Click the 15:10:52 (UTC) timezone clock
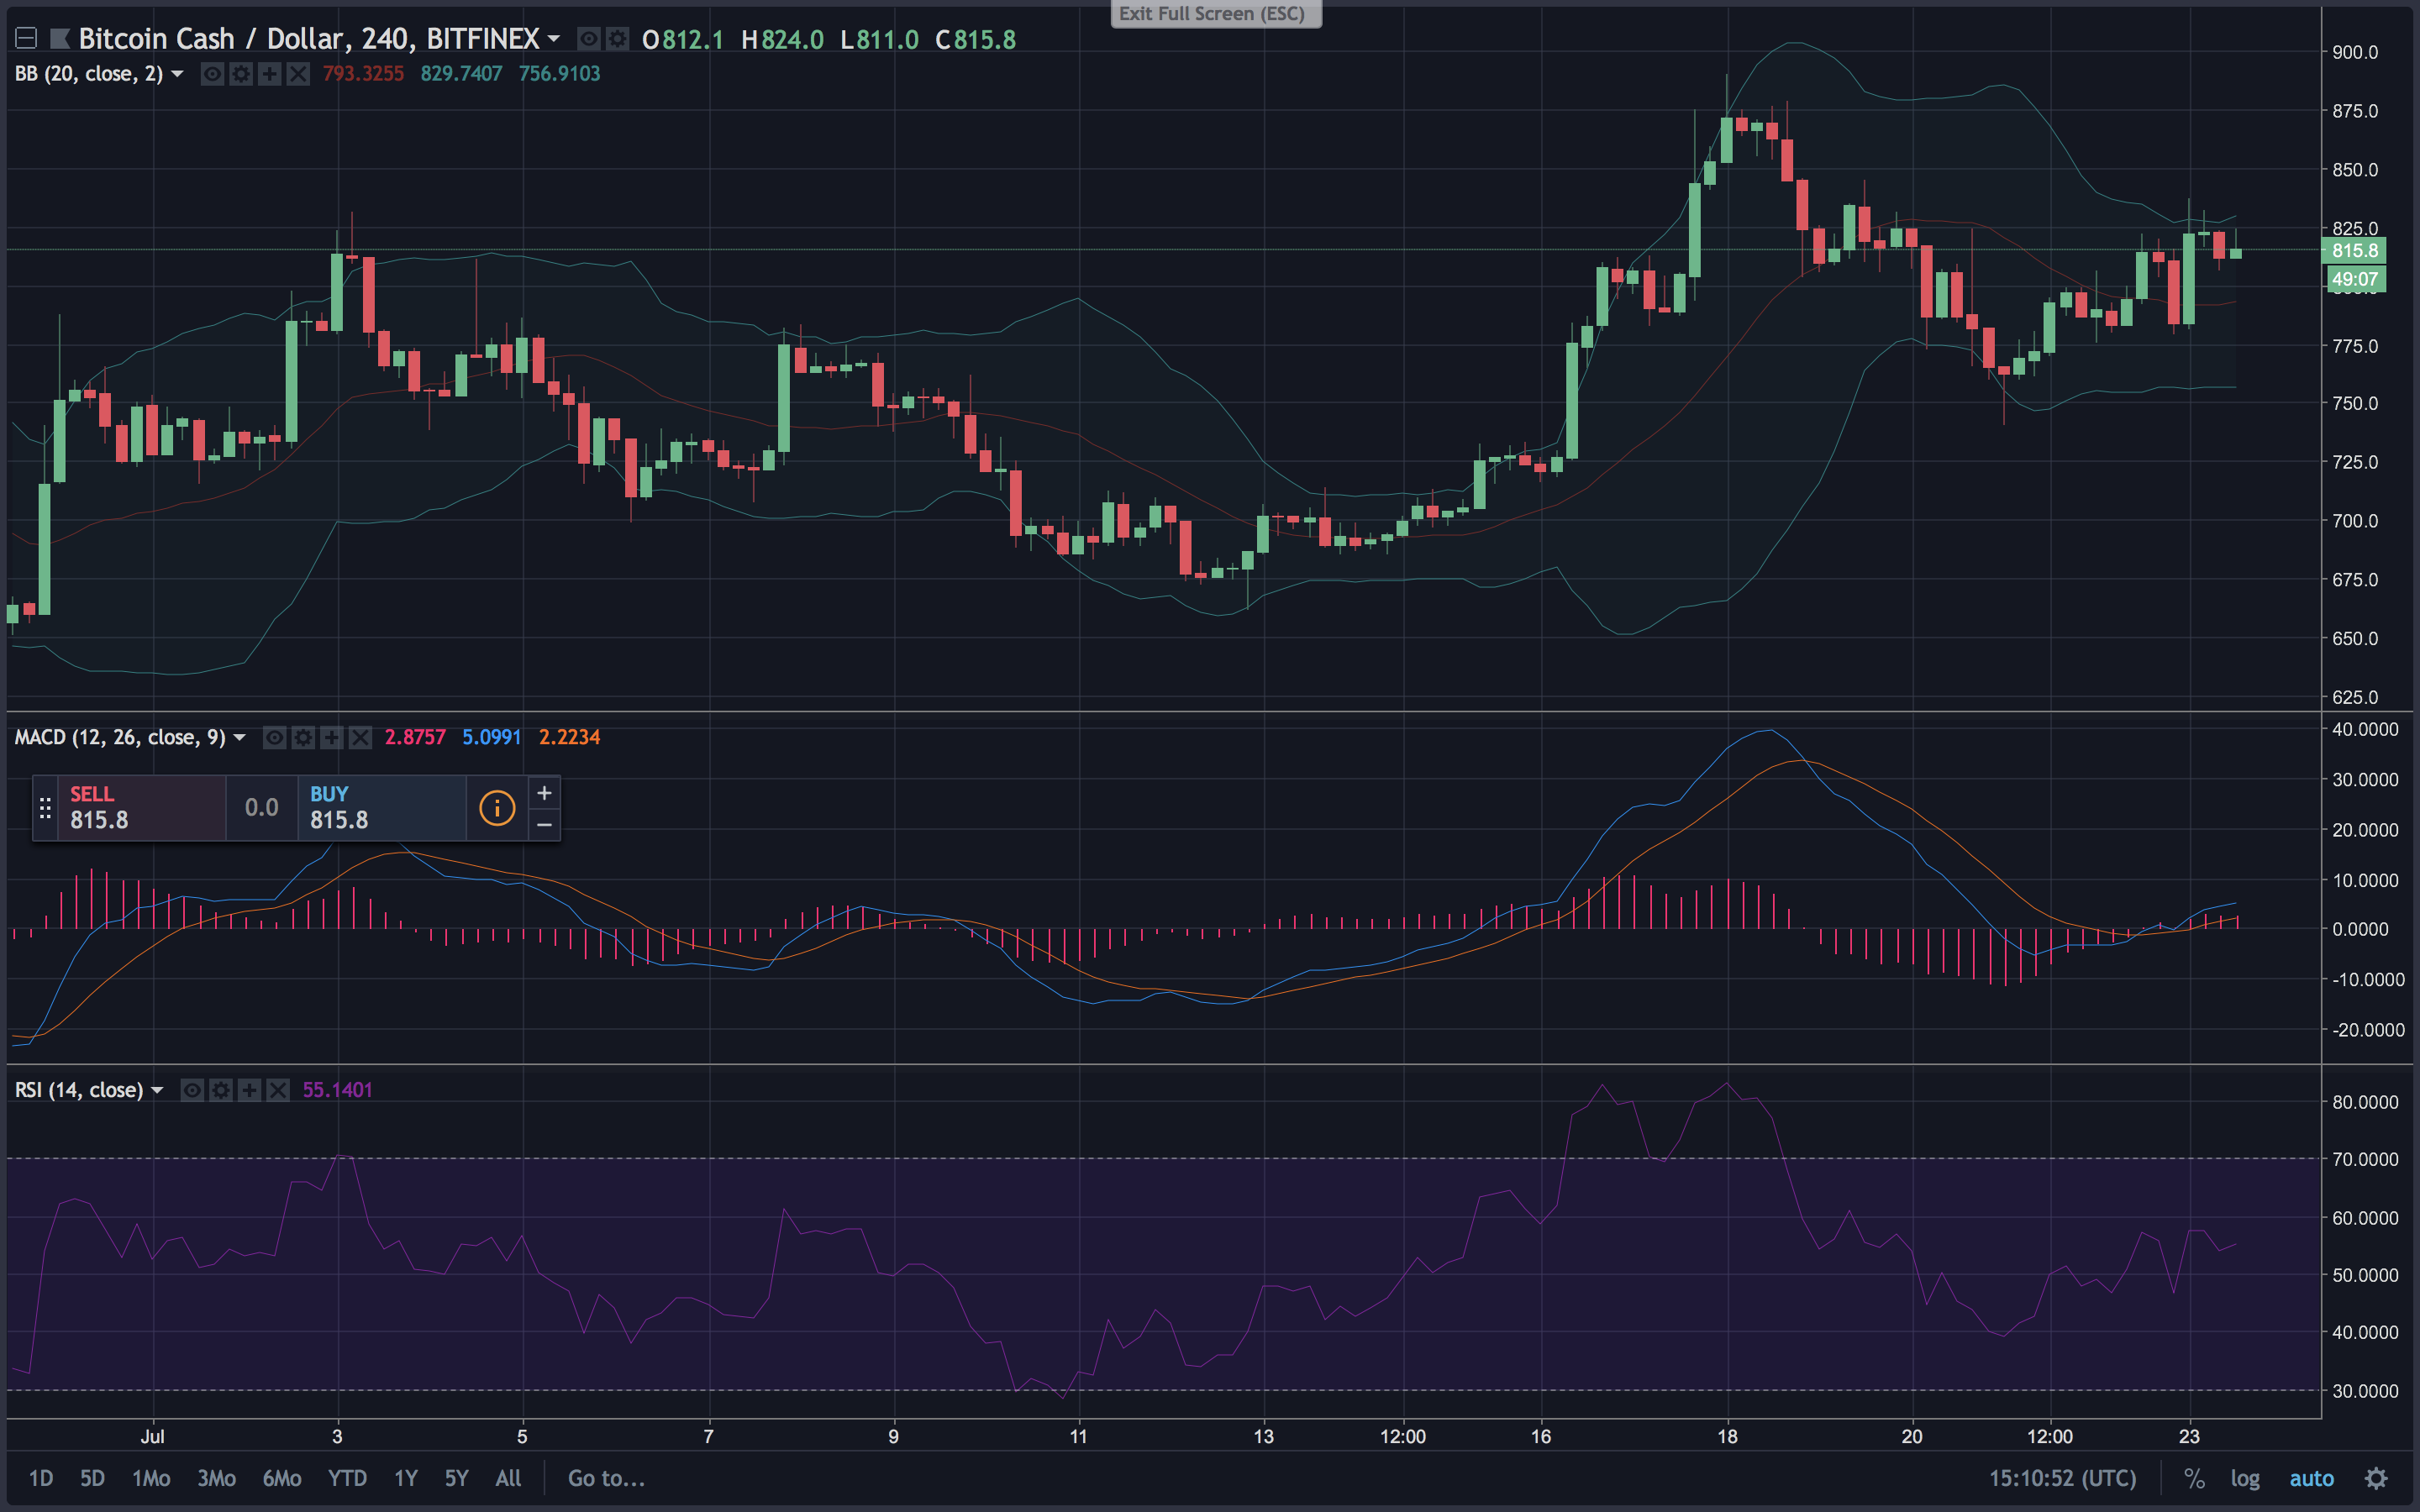Screen dimensions: 2420x1512 pos(2062,1478)
